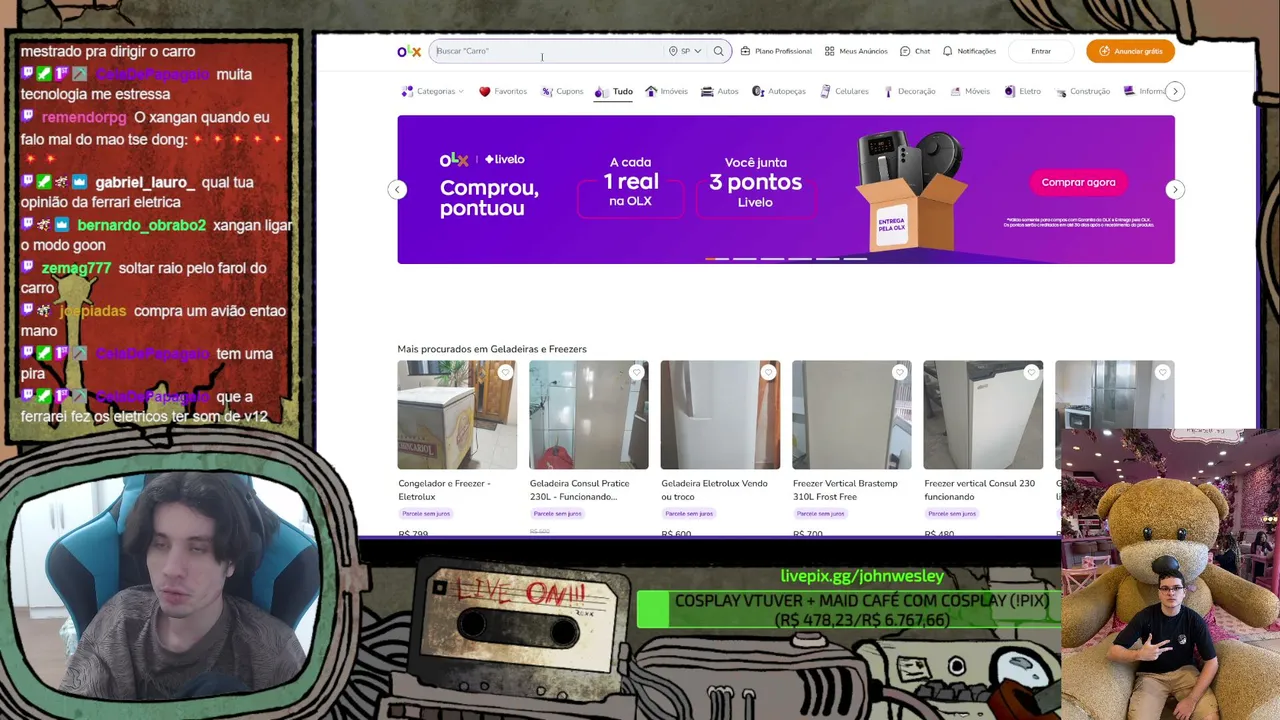The width and height of the screenshot is (1280, 720).
Task: Reveal more categories with the right arrow
Action: tap(1175, 91)
